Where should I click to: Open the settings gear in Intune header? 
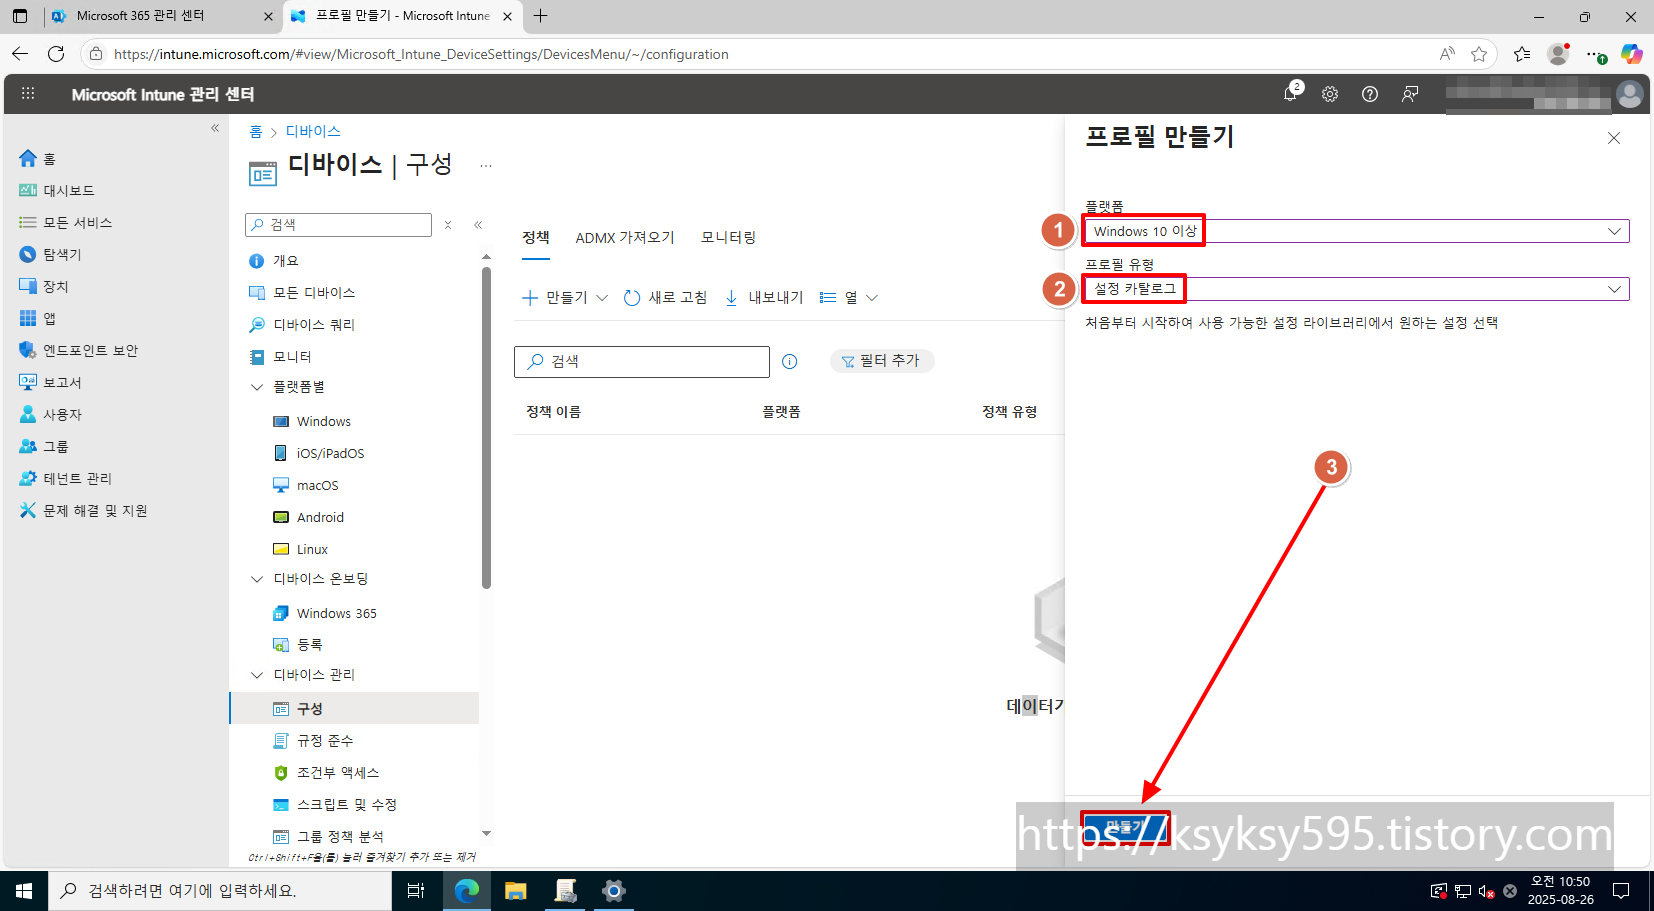tap(1330, 94)
